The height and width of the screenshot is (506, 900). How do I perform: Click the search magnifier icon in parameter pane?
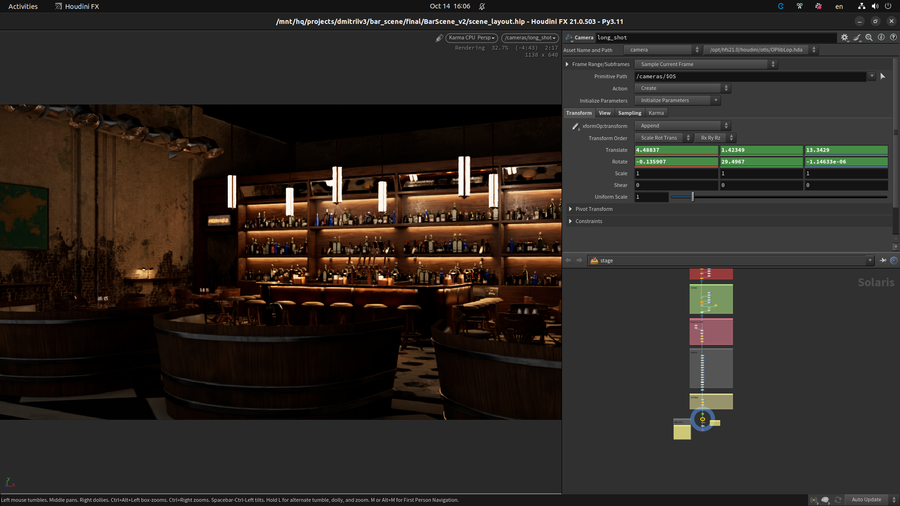[x=868, y=38]
